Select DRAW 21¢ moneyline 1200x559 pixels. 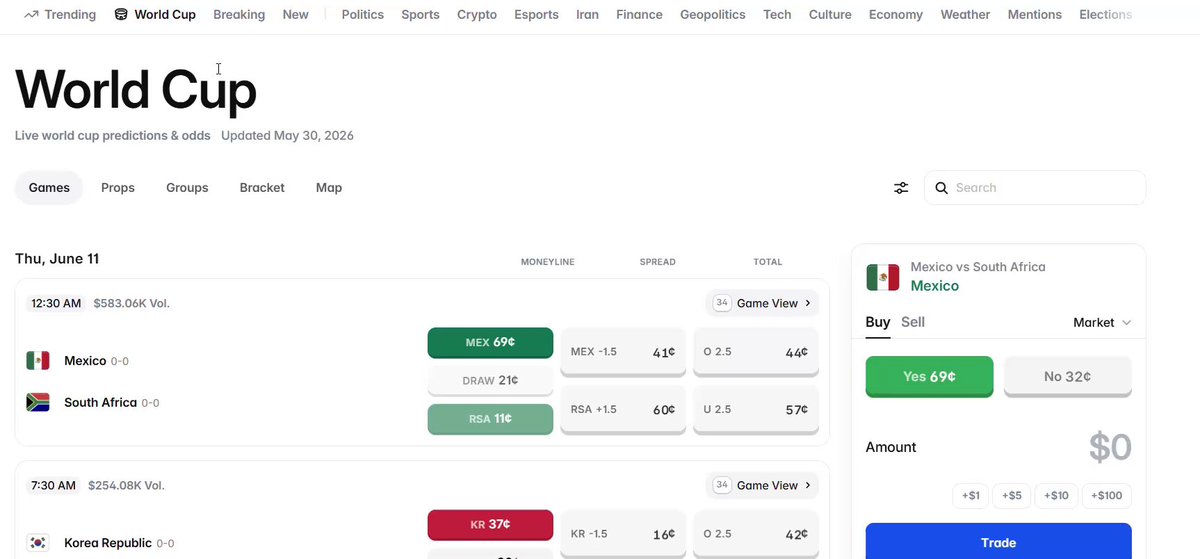click(490, 381)
